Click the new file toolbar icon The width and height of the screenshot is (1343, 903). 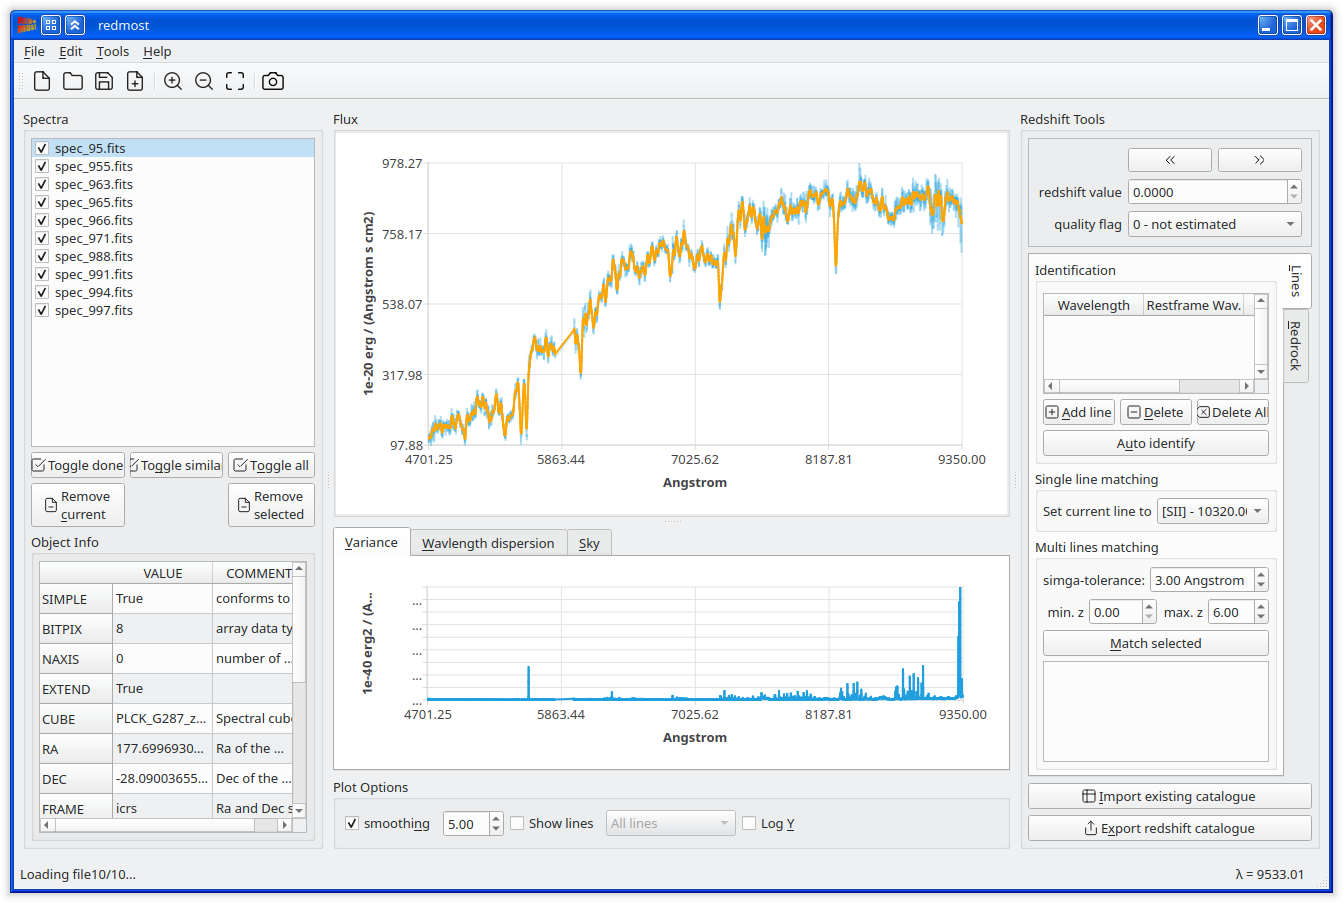tap(42, 82)
